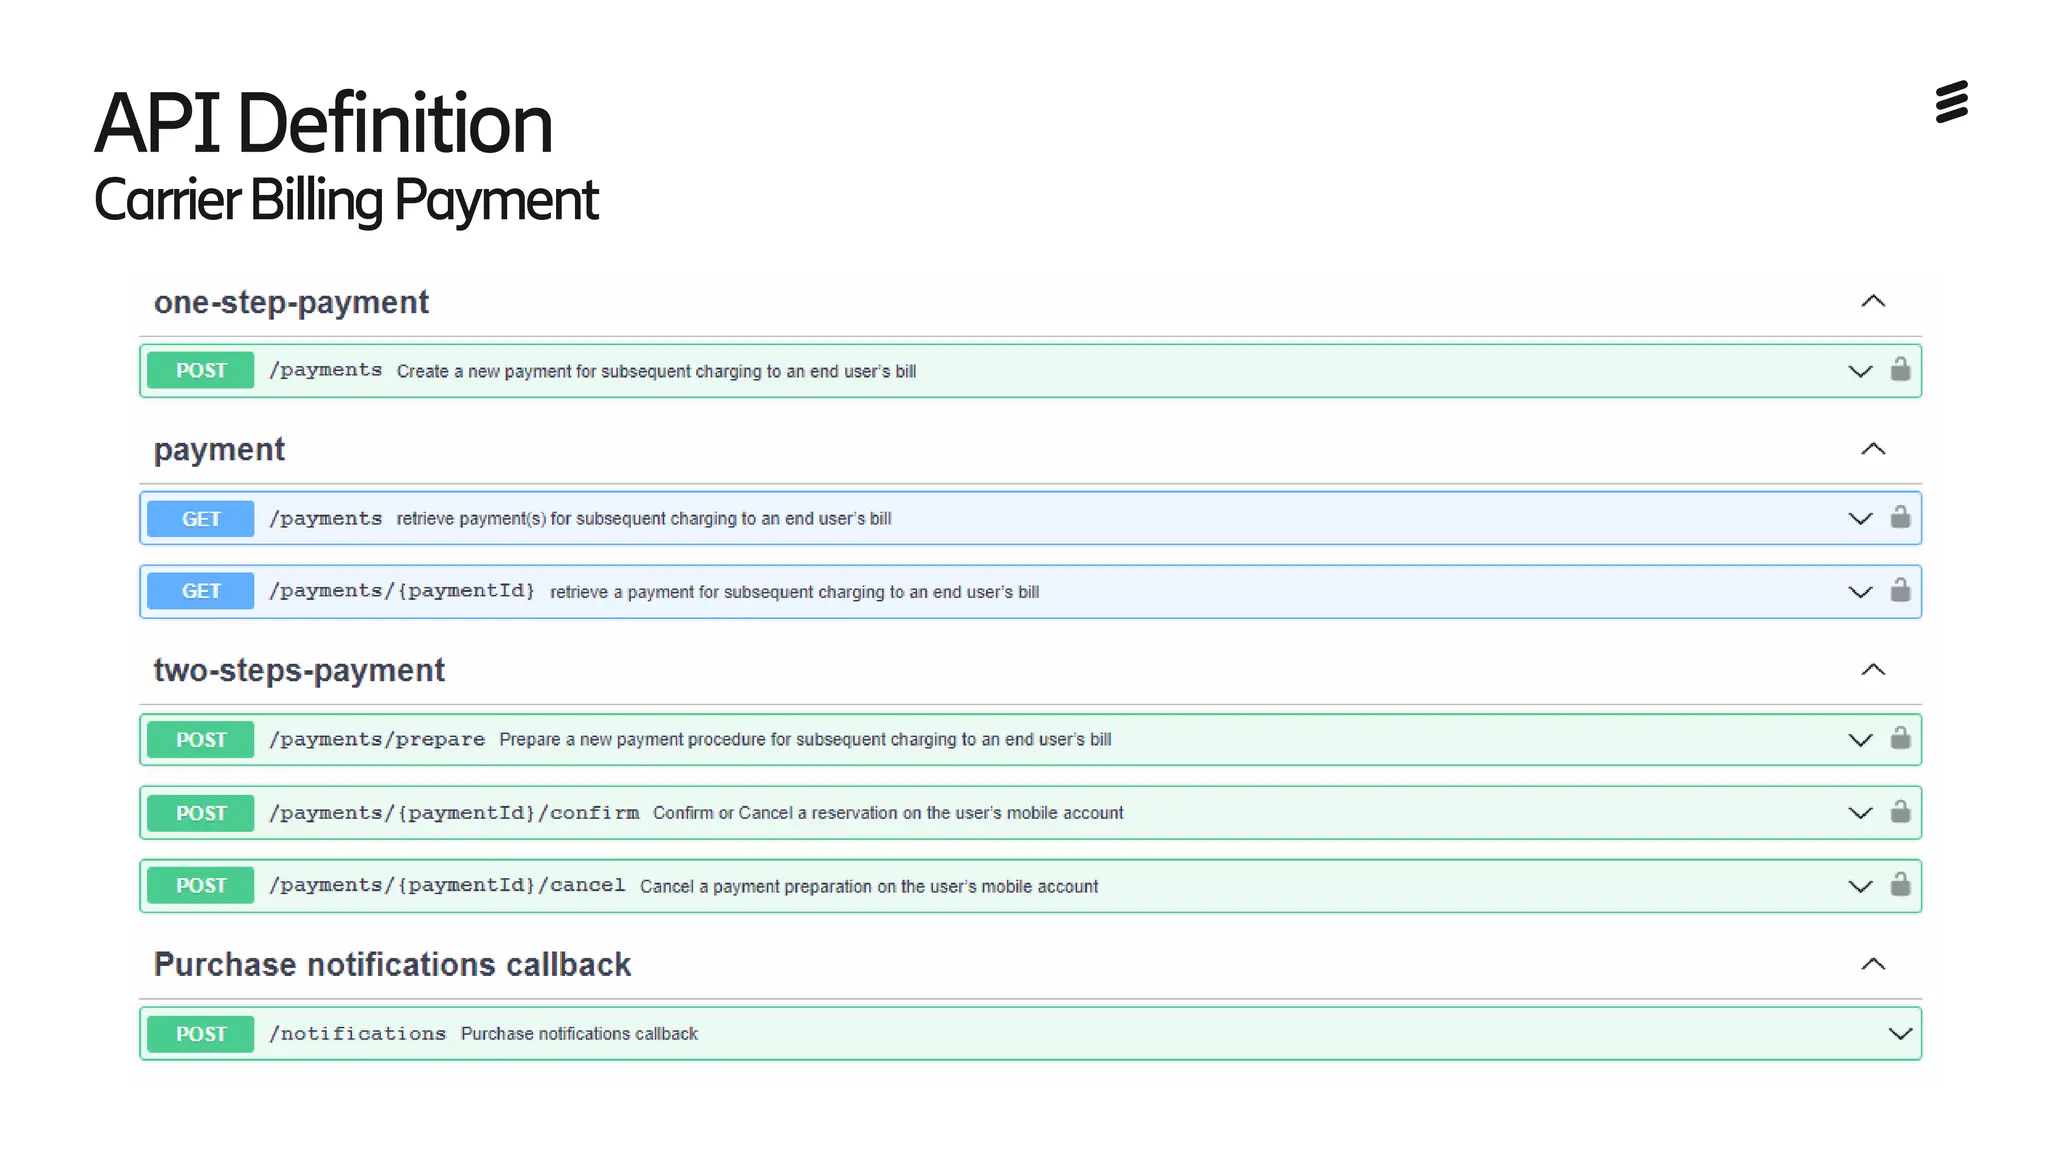This screenshot has width=2048, height=1152.
Task: Click lock icon on POST /payments row
Action: [1900, 370]
